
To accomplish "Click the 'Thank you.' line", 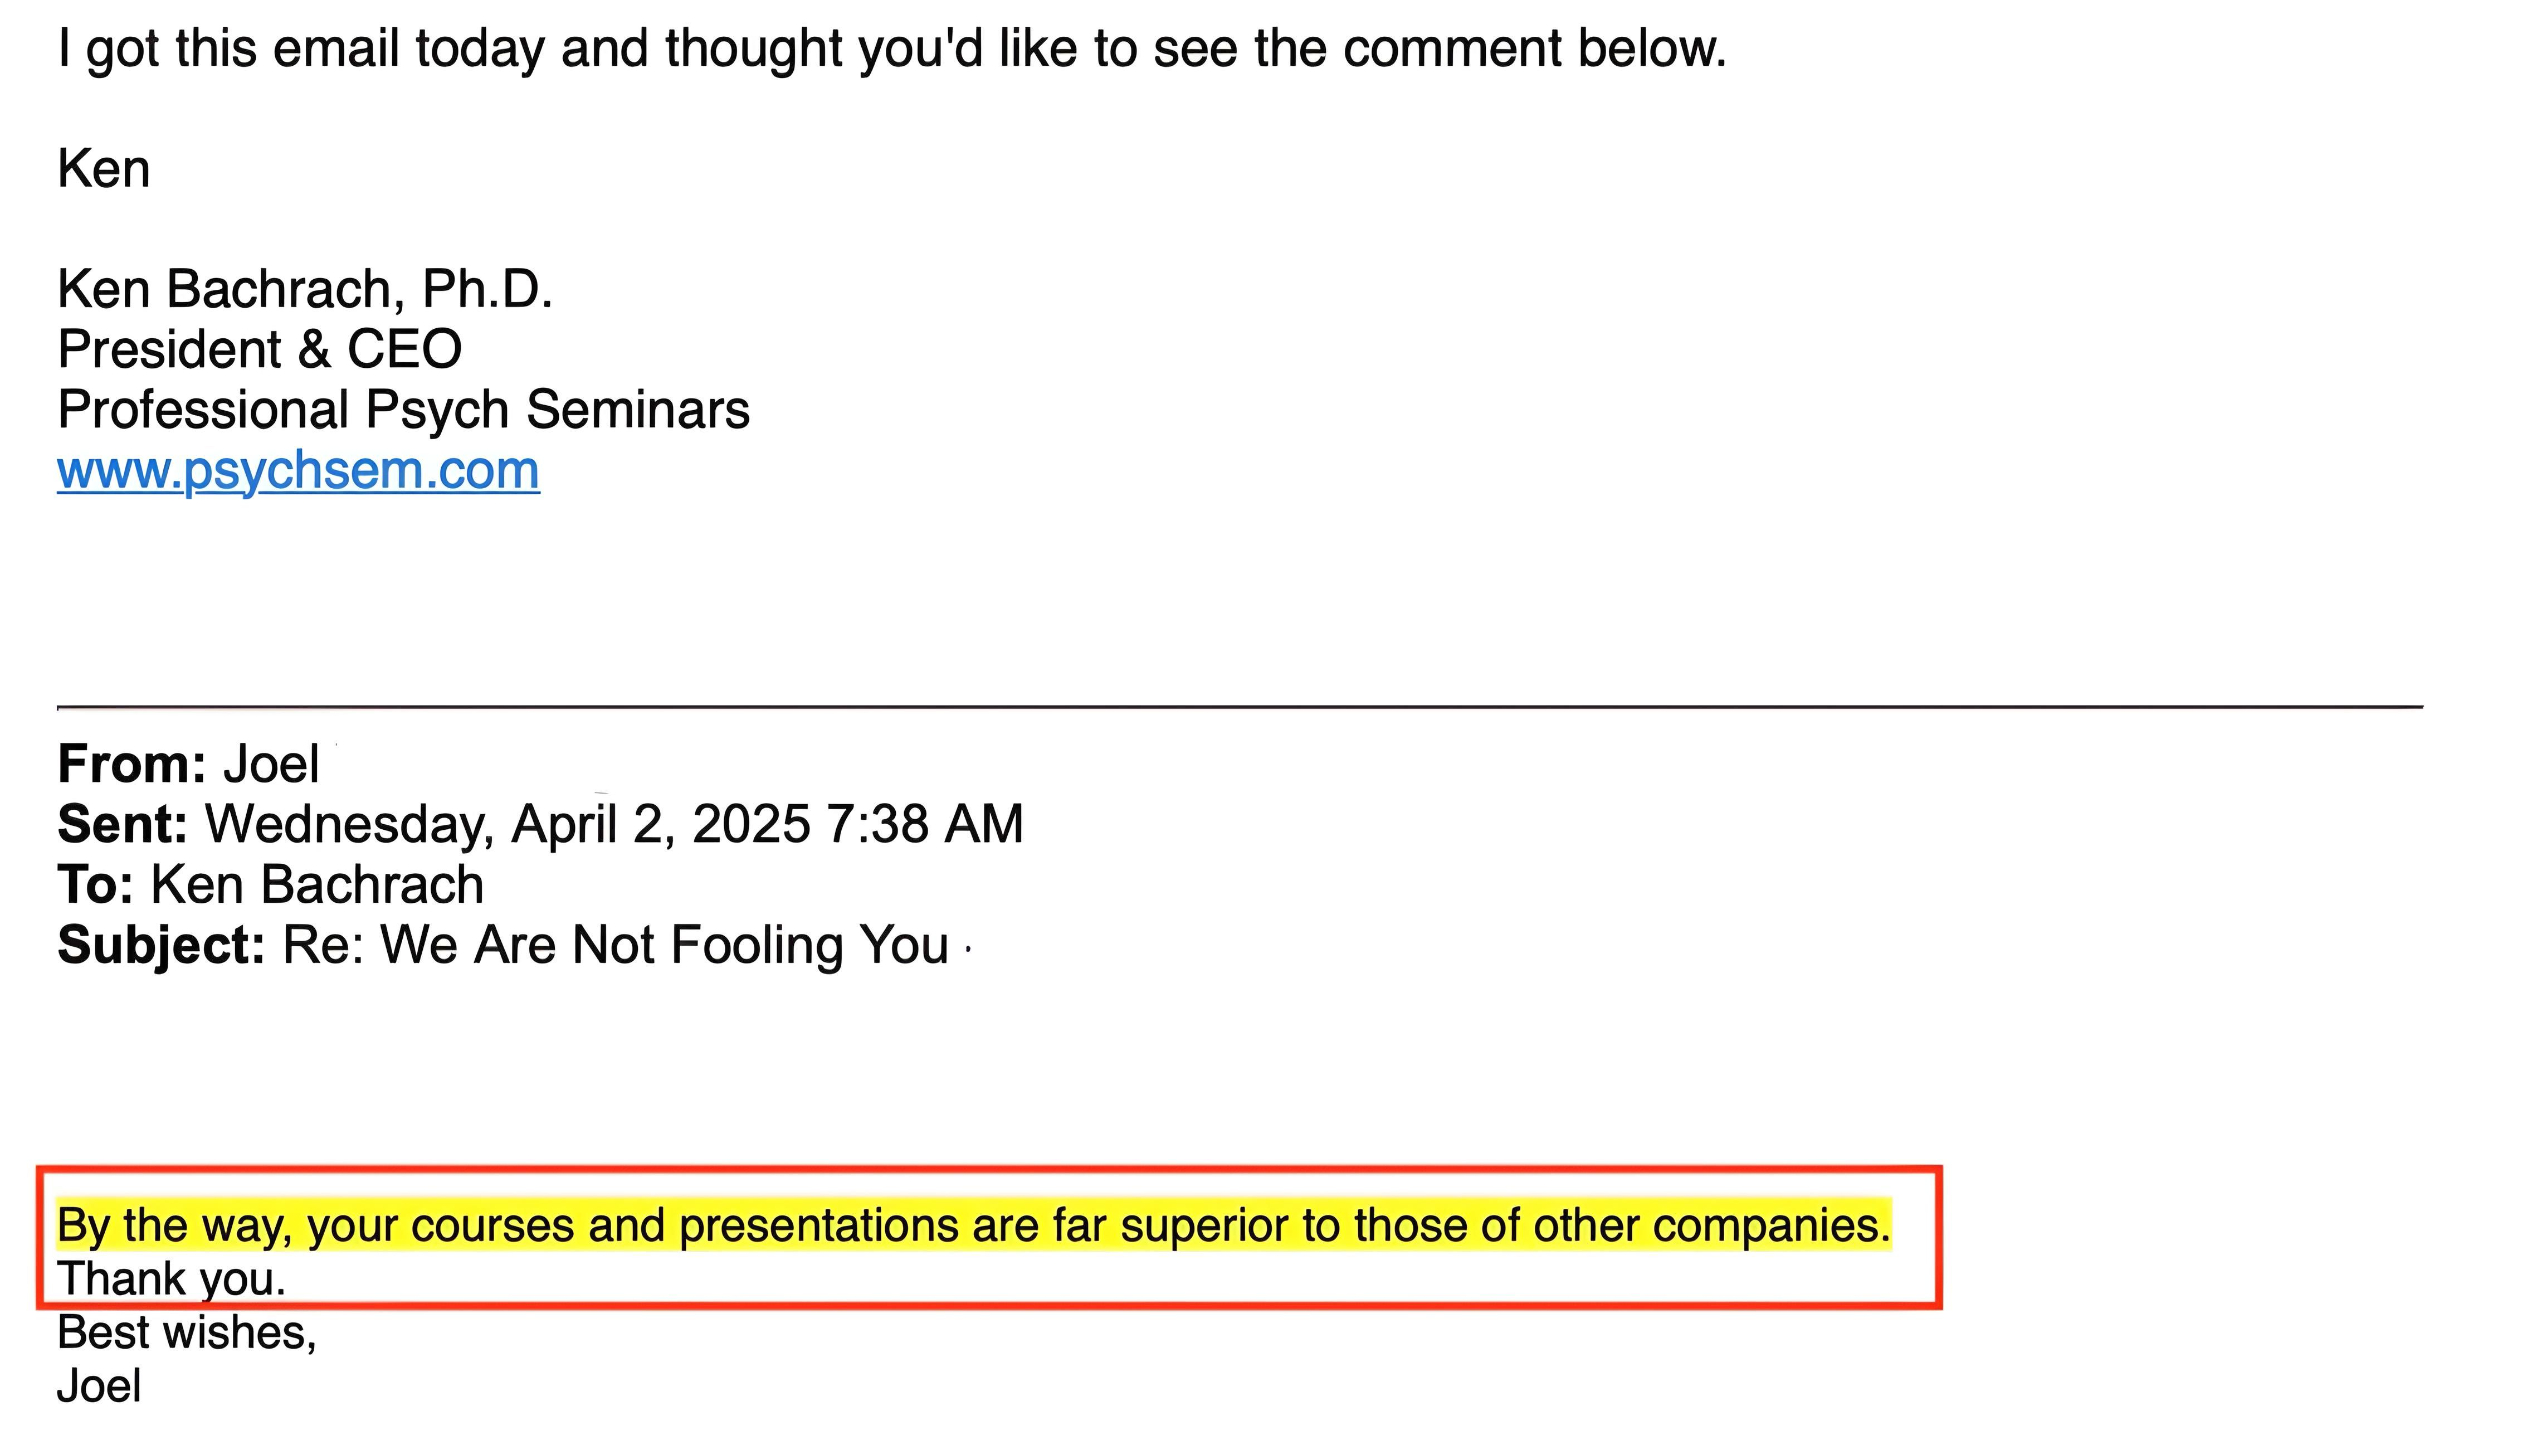I will [x=172, y=1279].
